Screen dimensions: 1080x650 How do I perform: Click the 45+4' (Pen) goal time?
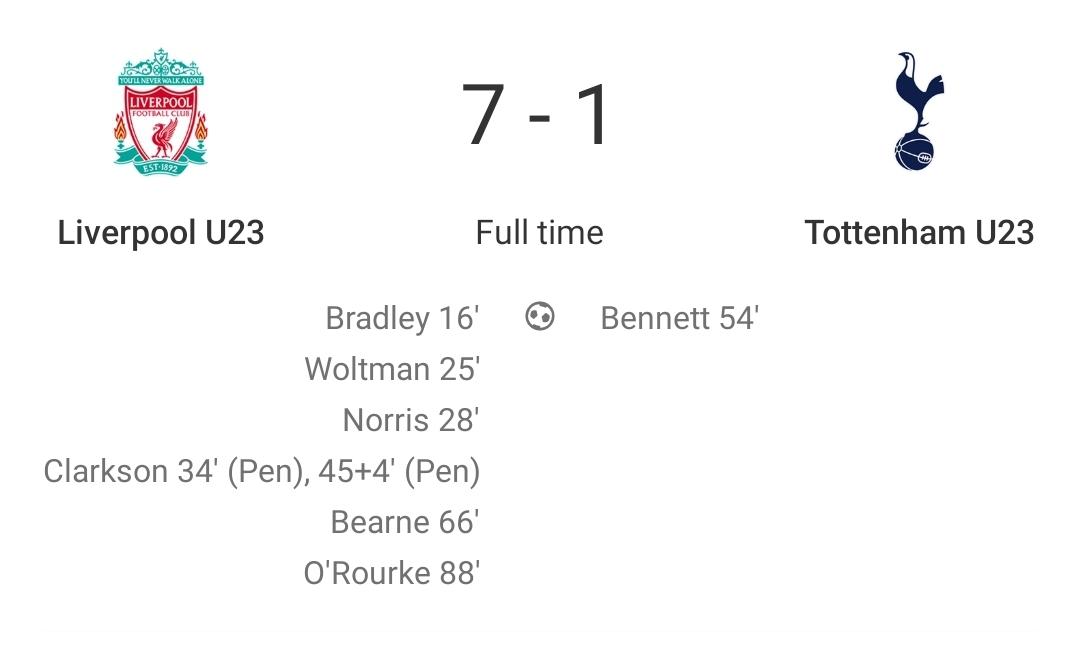[399, 472]
